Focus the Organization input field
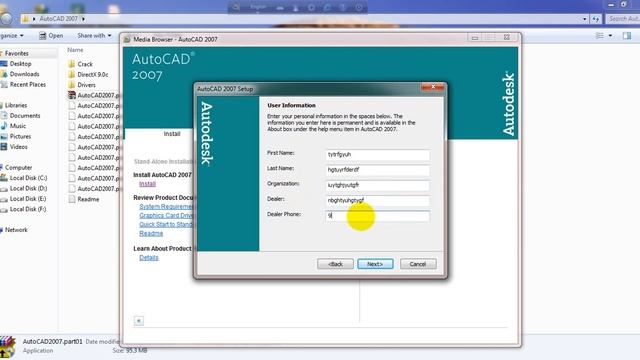 click(378, 185)
